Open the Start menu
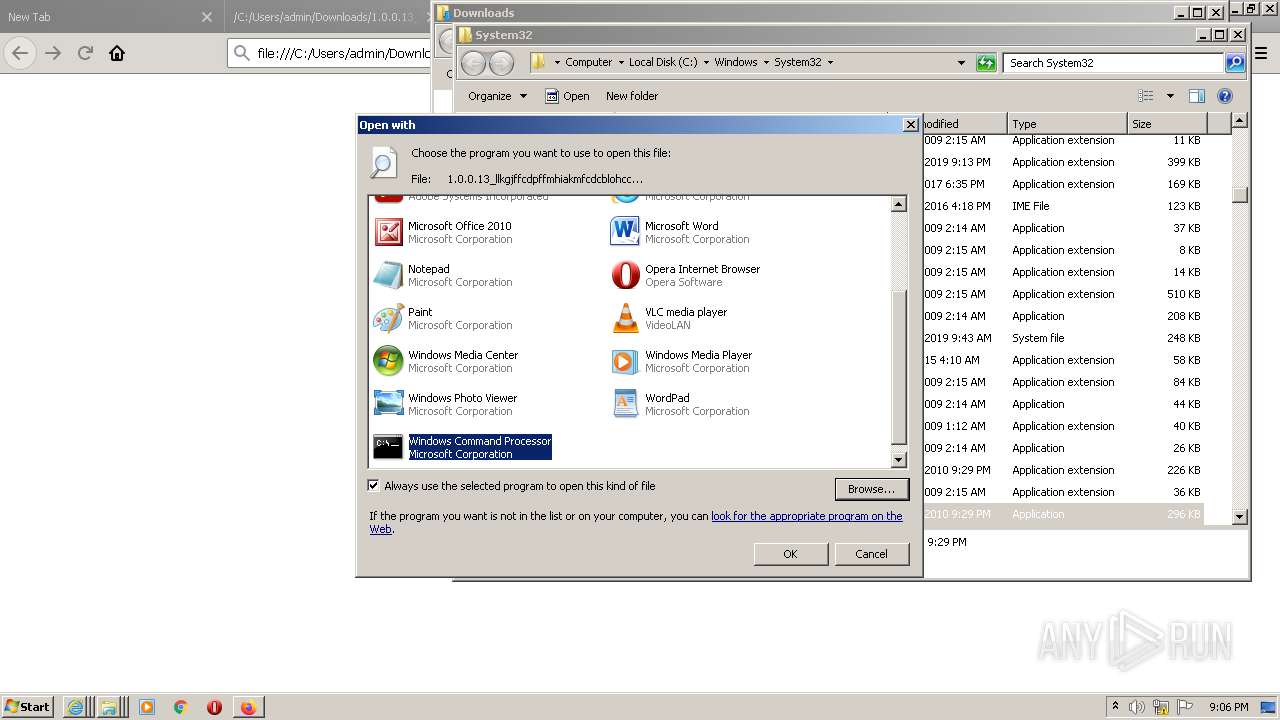The width and height of the screenshot is (1280, 720). (27, 707)
